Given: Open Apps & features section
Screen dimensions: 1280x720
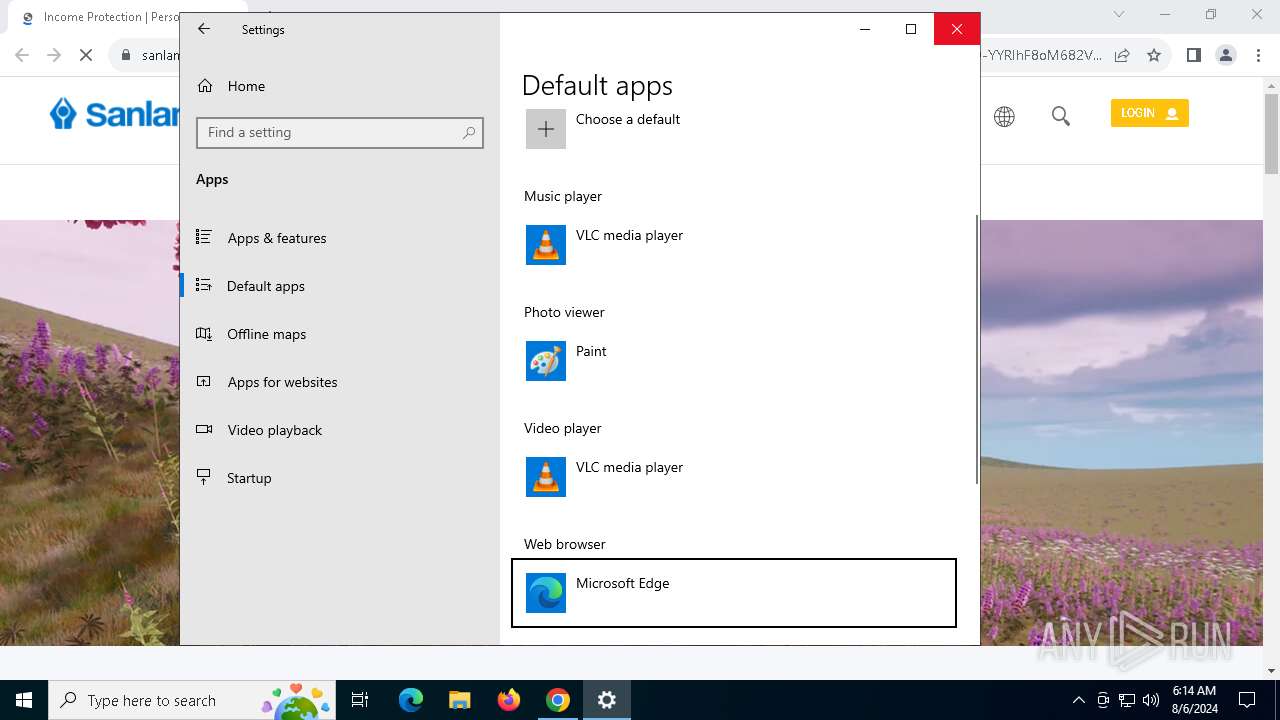Looking at the screenshot, I should (340, 238).
